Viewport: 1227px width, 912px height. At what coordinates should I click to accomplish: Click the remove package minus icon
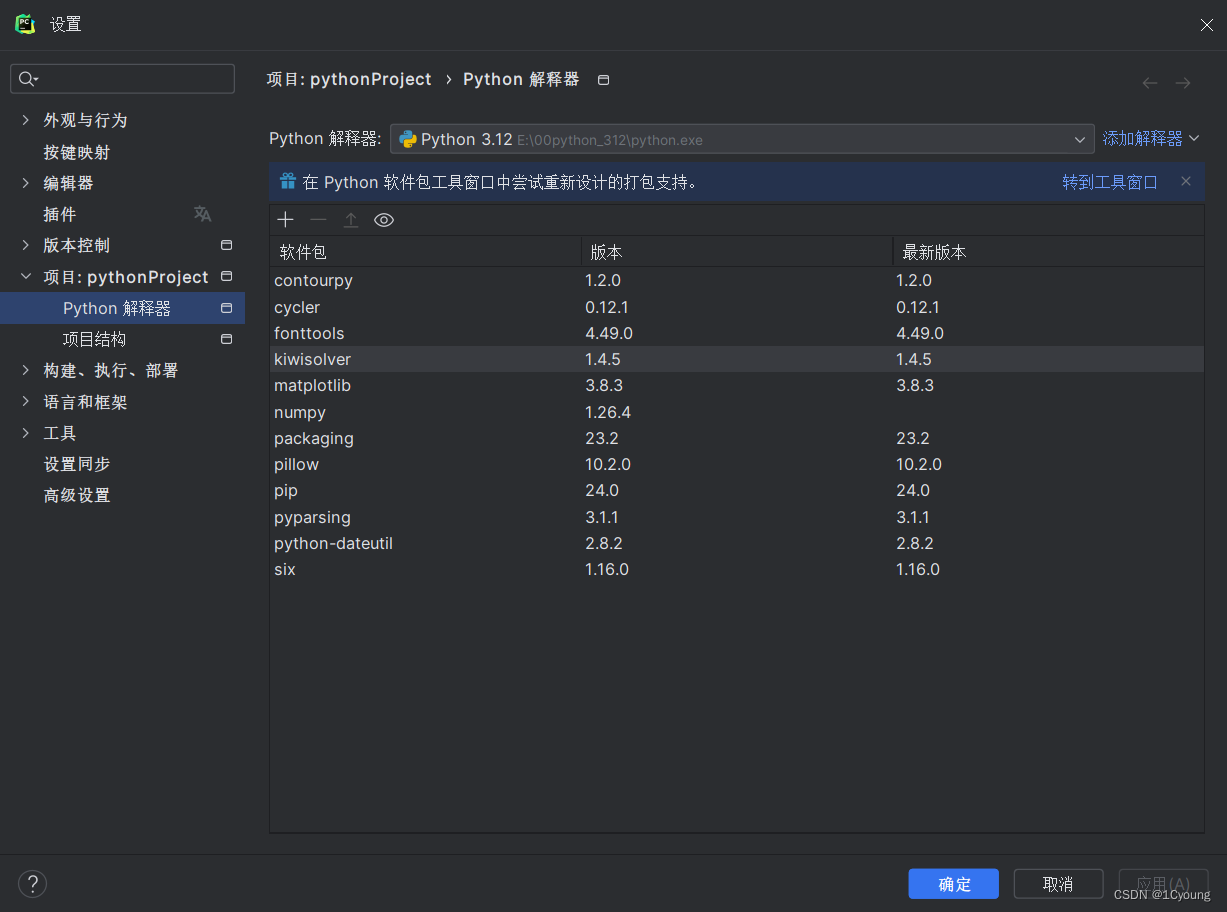click(318, 220)
